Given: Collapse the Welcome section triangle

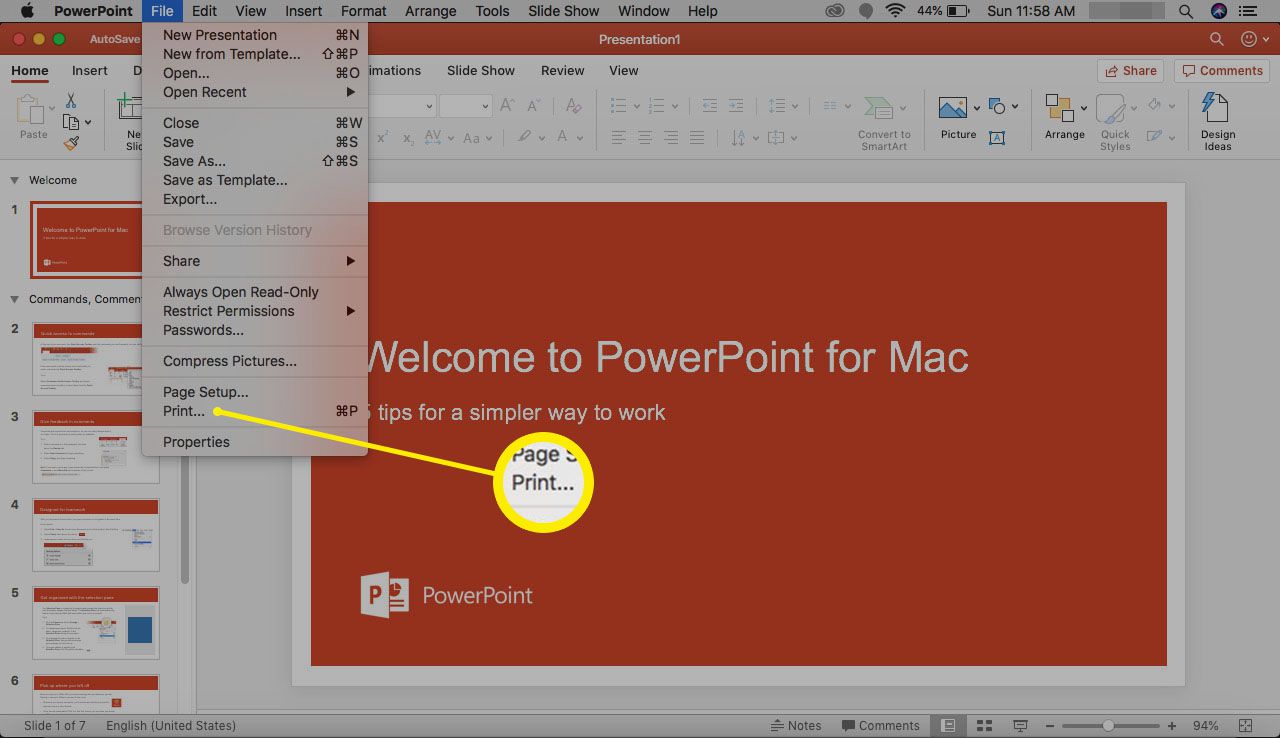Looking at the screenshot, I should tap(15, 181).
